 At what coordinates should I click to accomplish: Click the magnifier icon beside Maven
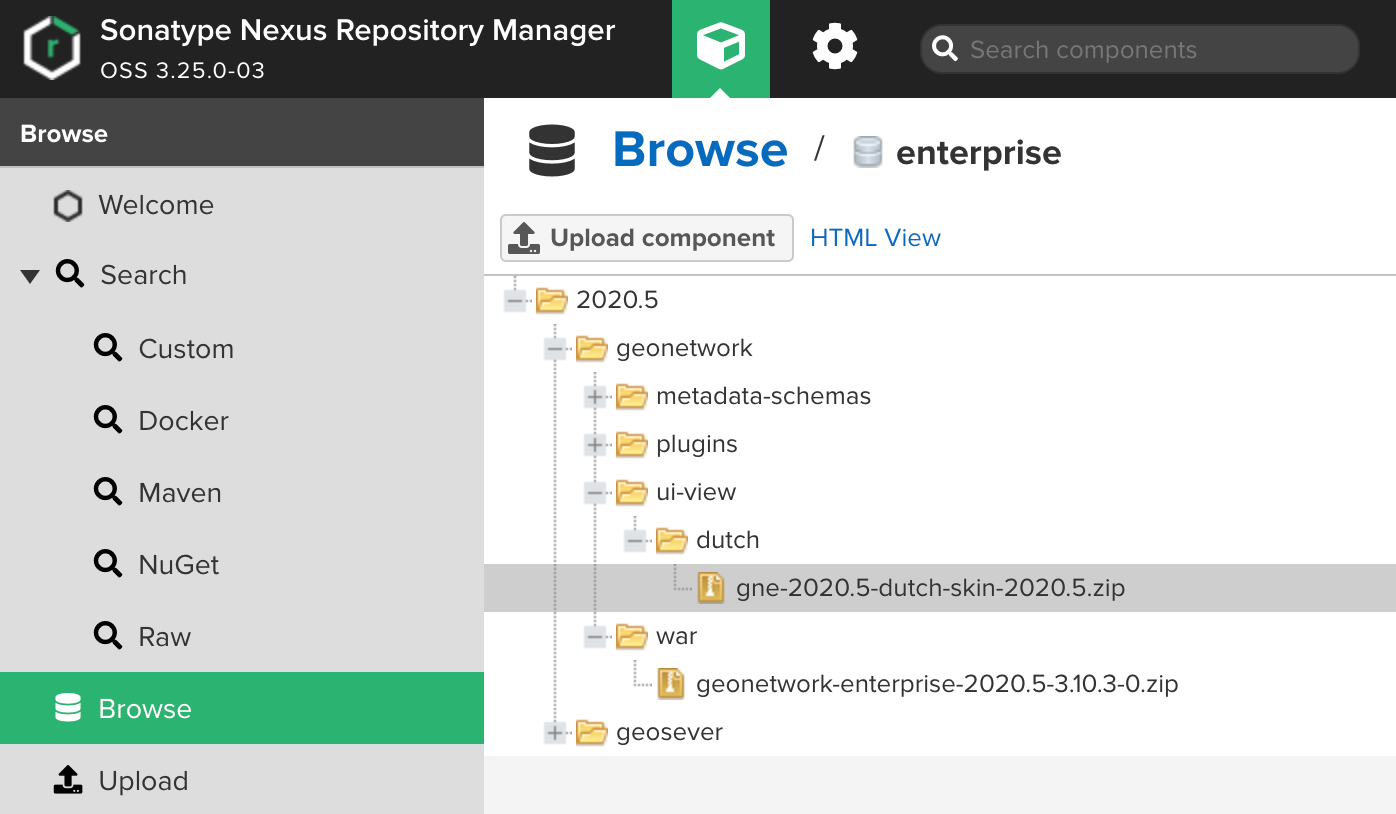pyautogui.click(x=108, y=492)
